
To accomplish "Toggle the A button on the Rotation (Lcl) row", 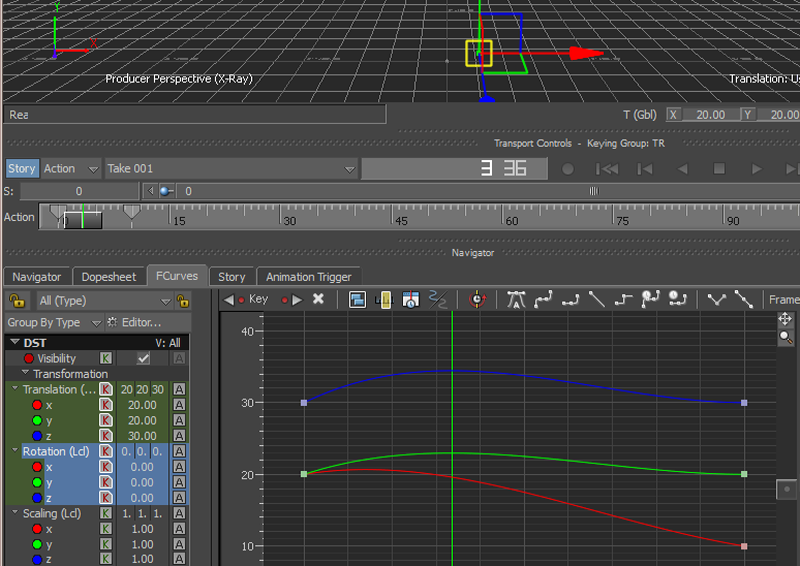I will tap(179, 451).
